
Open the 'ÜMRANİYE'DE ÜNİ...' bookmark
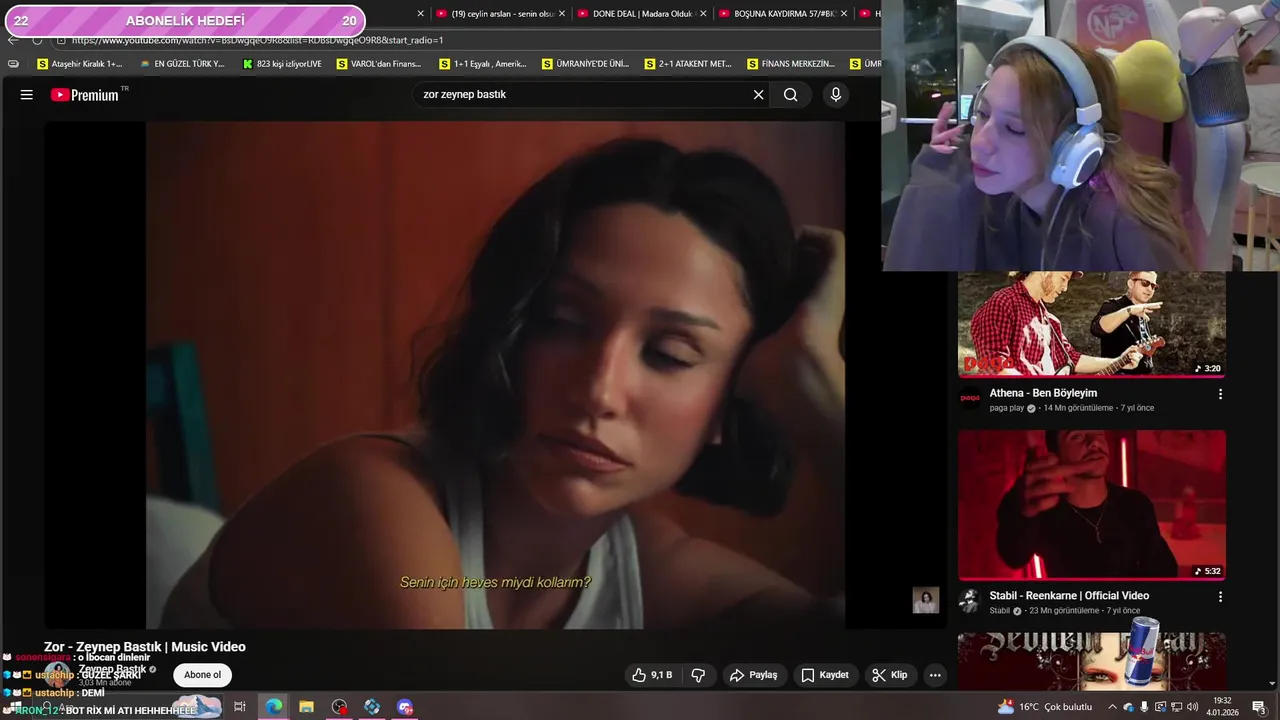(x=585, y=64)
